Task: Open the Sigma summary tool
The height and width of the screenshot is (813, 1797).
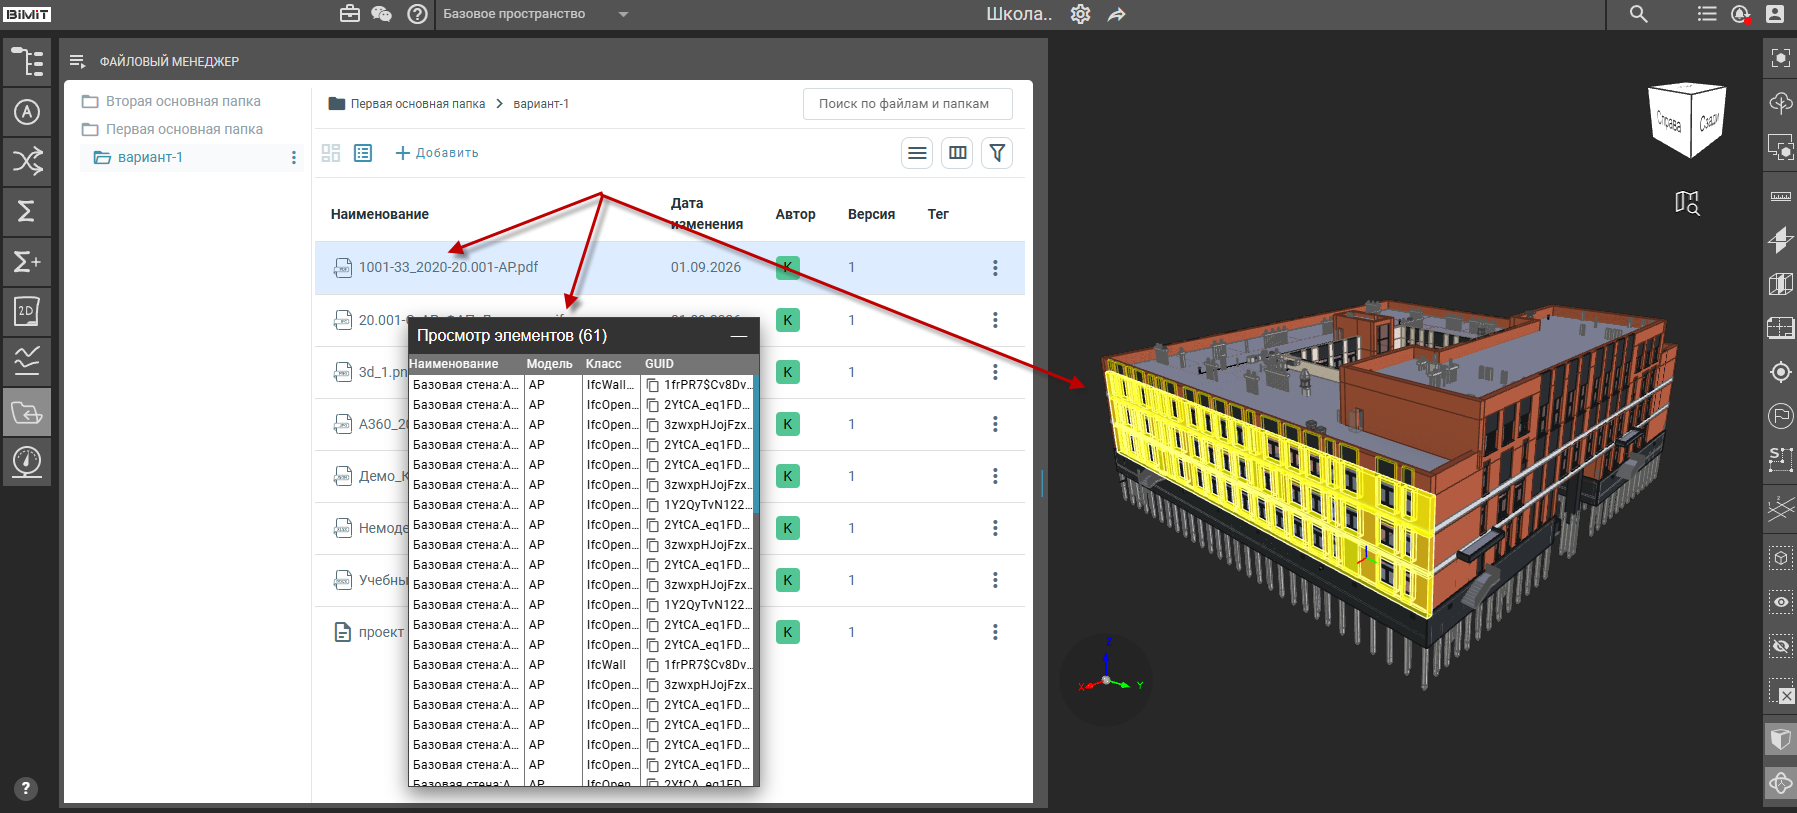Action: pos(27,211)
